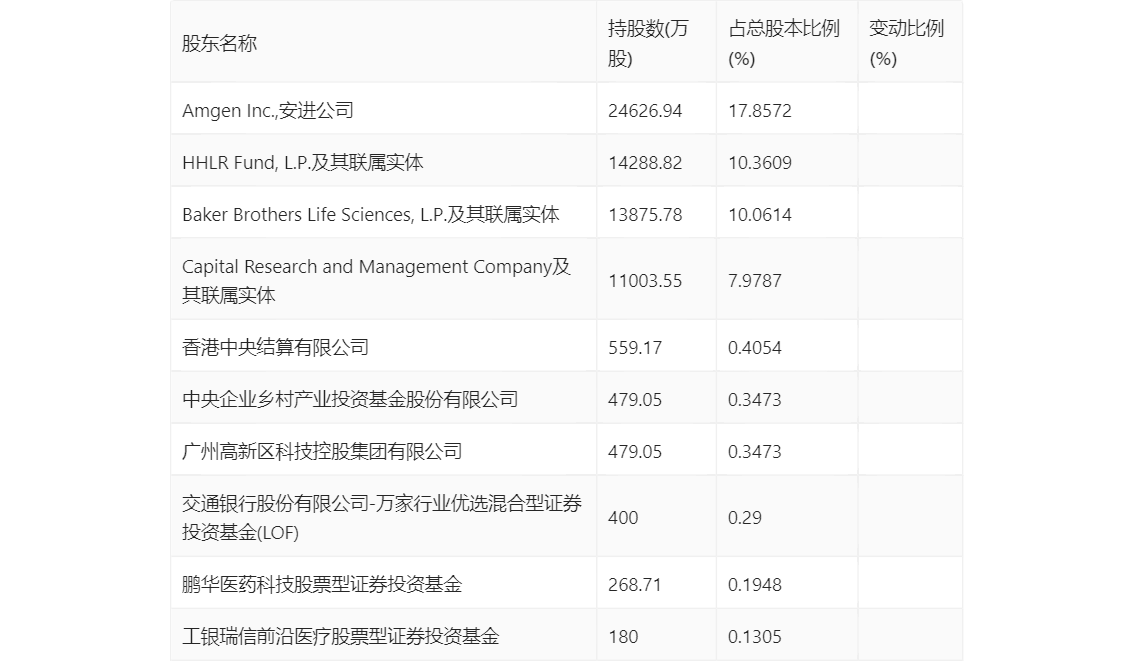Select the 持股数(万股) column header
1134x661 pixels.
tap(648, 43)
